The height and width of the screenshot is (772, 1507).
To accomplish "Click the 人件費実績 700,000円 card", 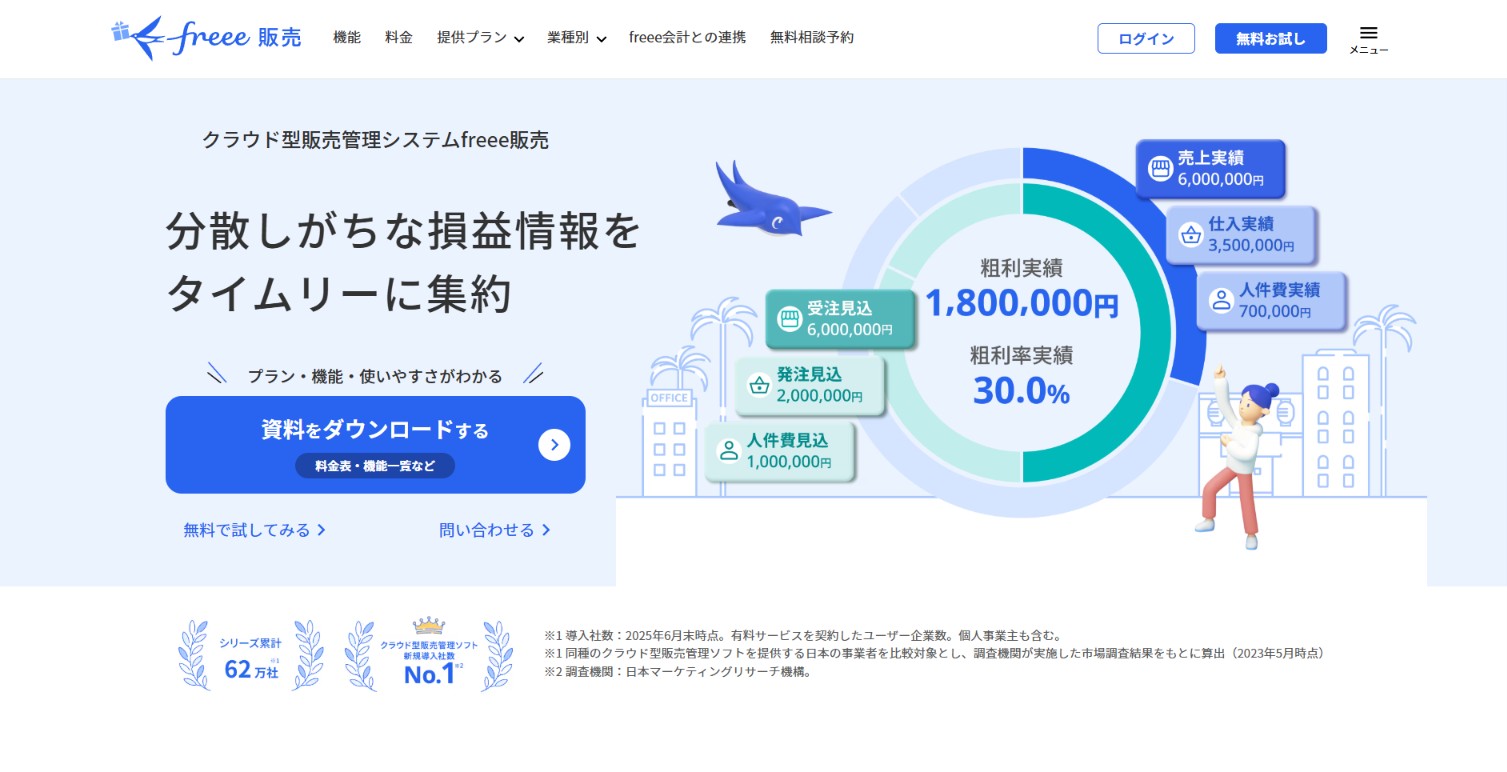I will (x=1271, y=300).
